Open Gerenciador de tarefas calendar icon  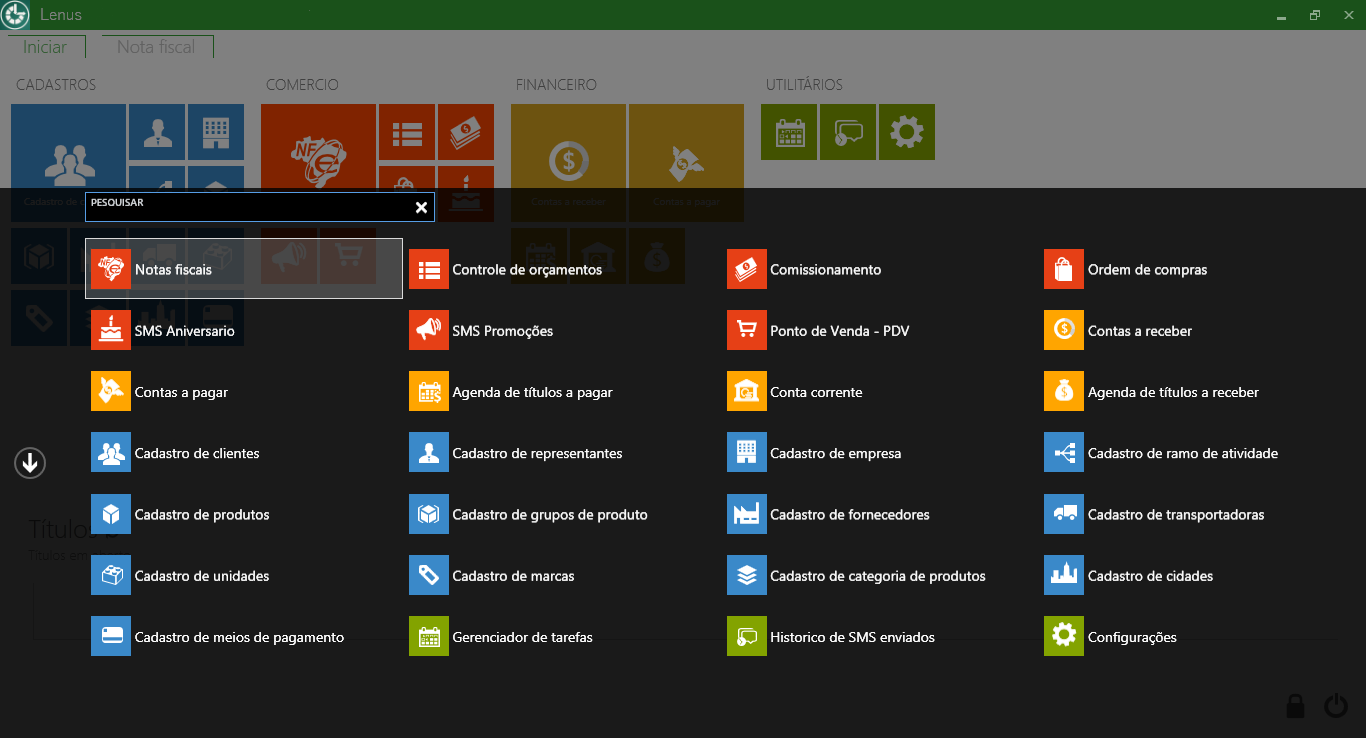[429, 636]
